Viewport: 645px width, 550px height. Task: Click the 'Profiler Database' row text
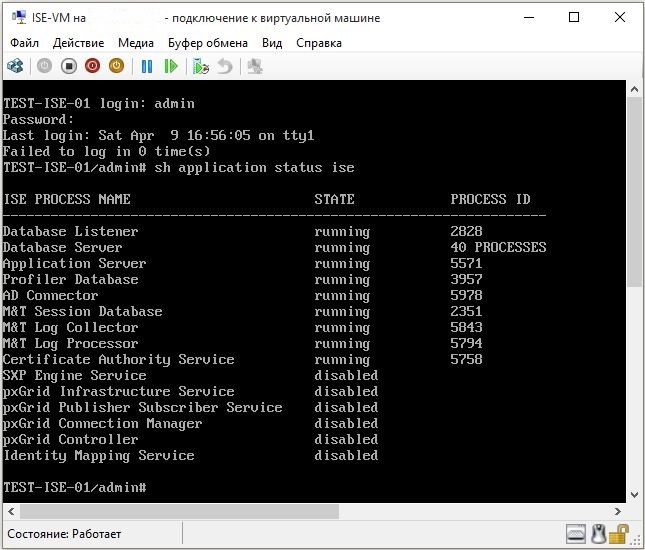pos(70,279)
